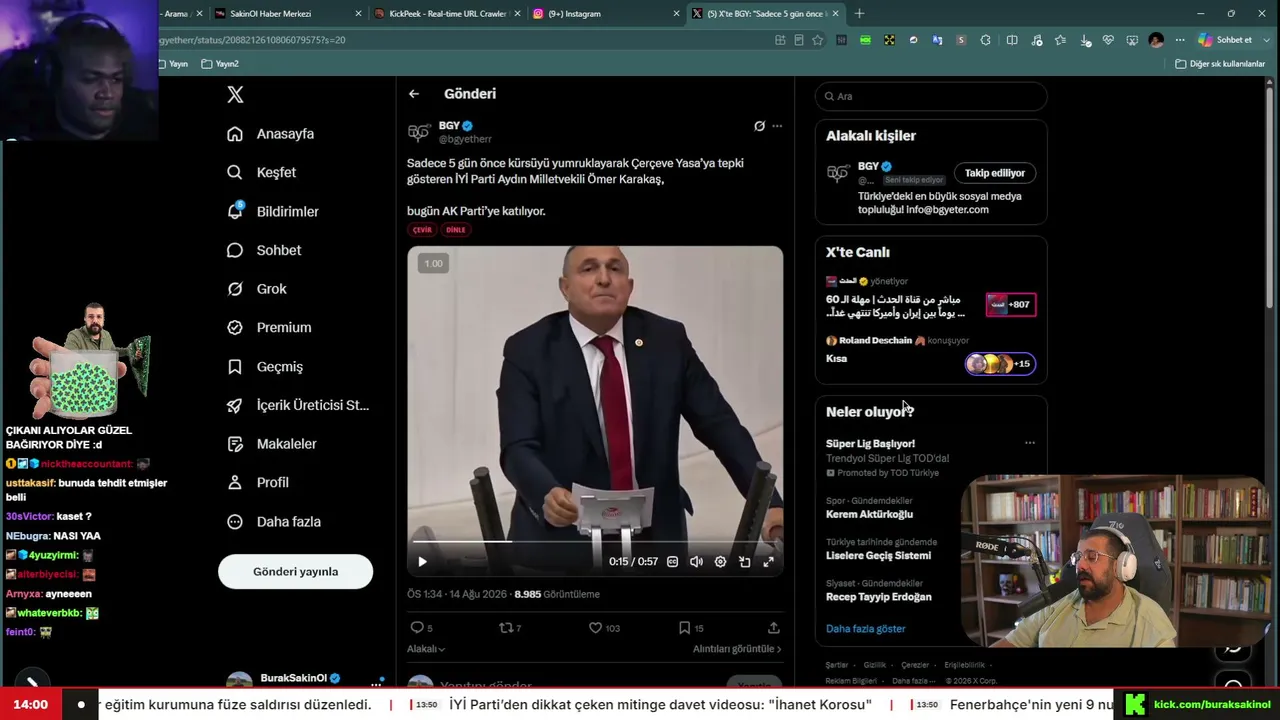Open Diğer sık kullanılanlar folder
This screenshot has height=720, width=1280.
1220,64
